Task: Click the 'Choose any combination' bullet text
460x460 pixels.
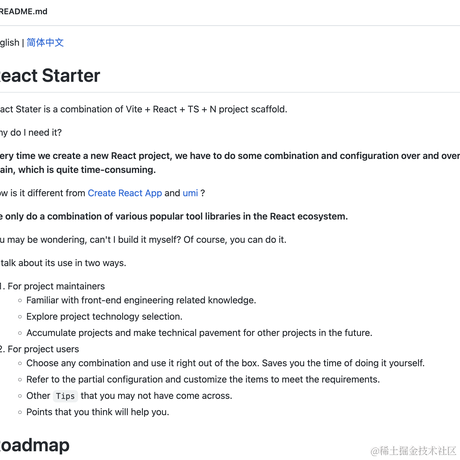Action: pos(226,363)
